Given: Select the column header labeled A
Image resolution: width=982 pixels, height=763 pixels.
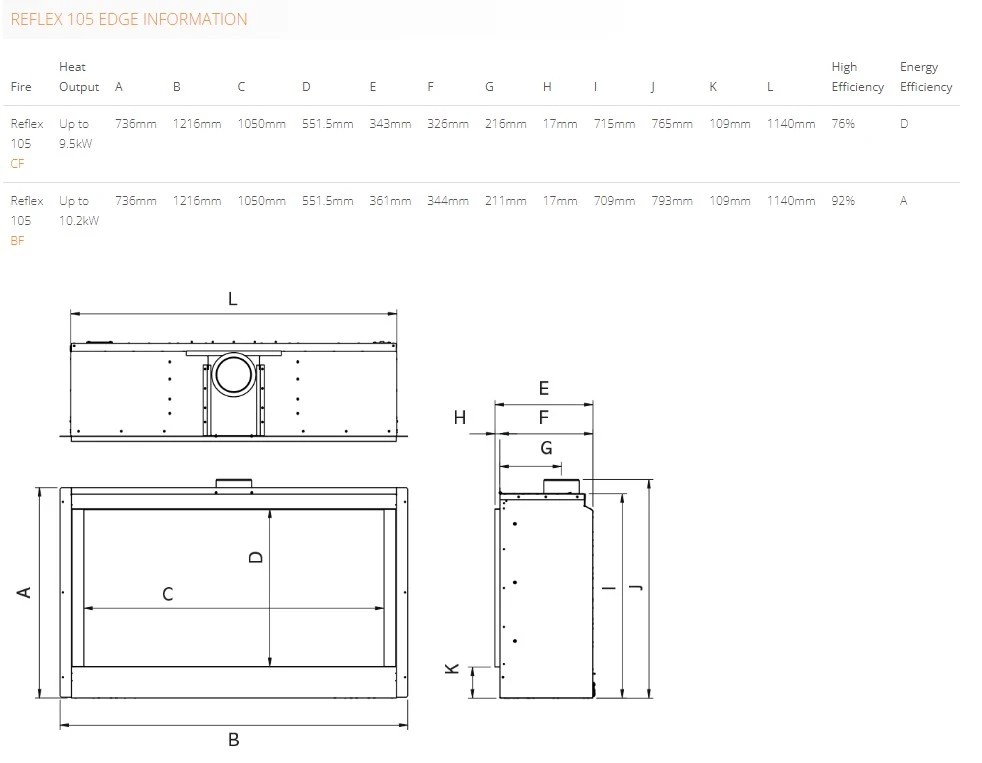Looking at the screenshot, I should click(118, 87).
